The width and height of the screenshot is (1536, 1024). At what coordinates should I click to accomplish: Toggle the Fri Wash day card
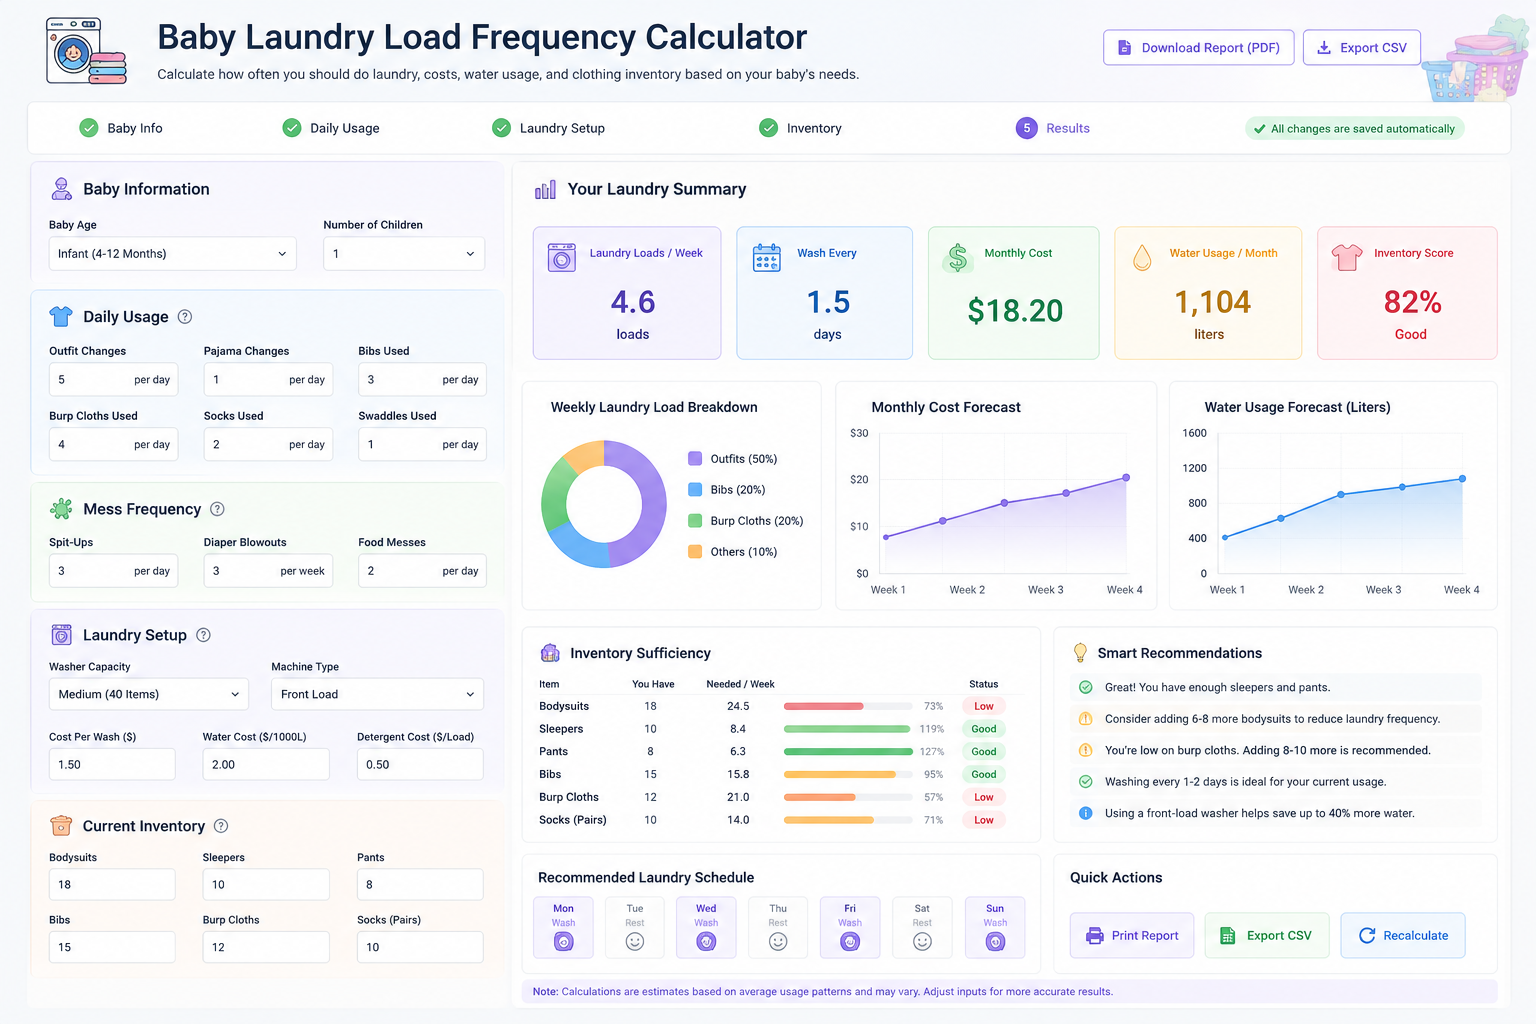tap(850, 928)
